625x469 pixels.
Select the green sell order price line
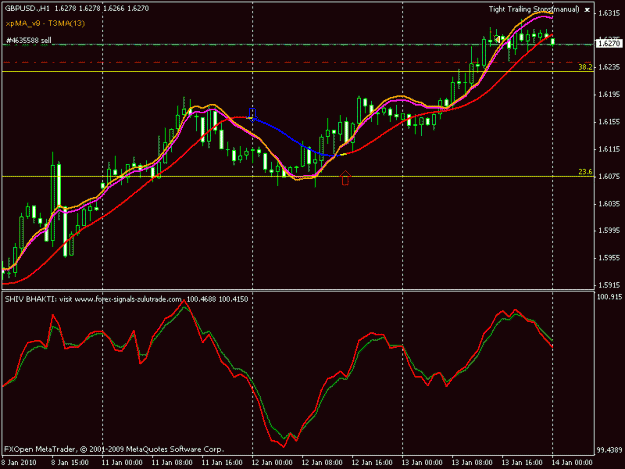click(298, 45)
